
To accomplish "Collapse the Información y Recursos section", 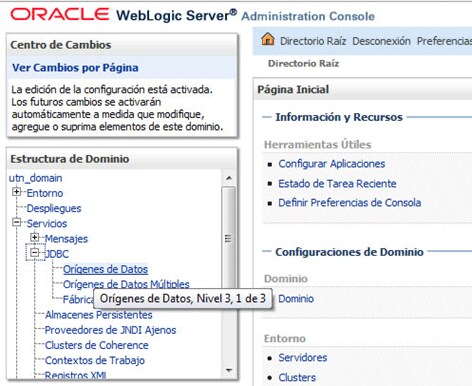I will [x=266, y=117].
